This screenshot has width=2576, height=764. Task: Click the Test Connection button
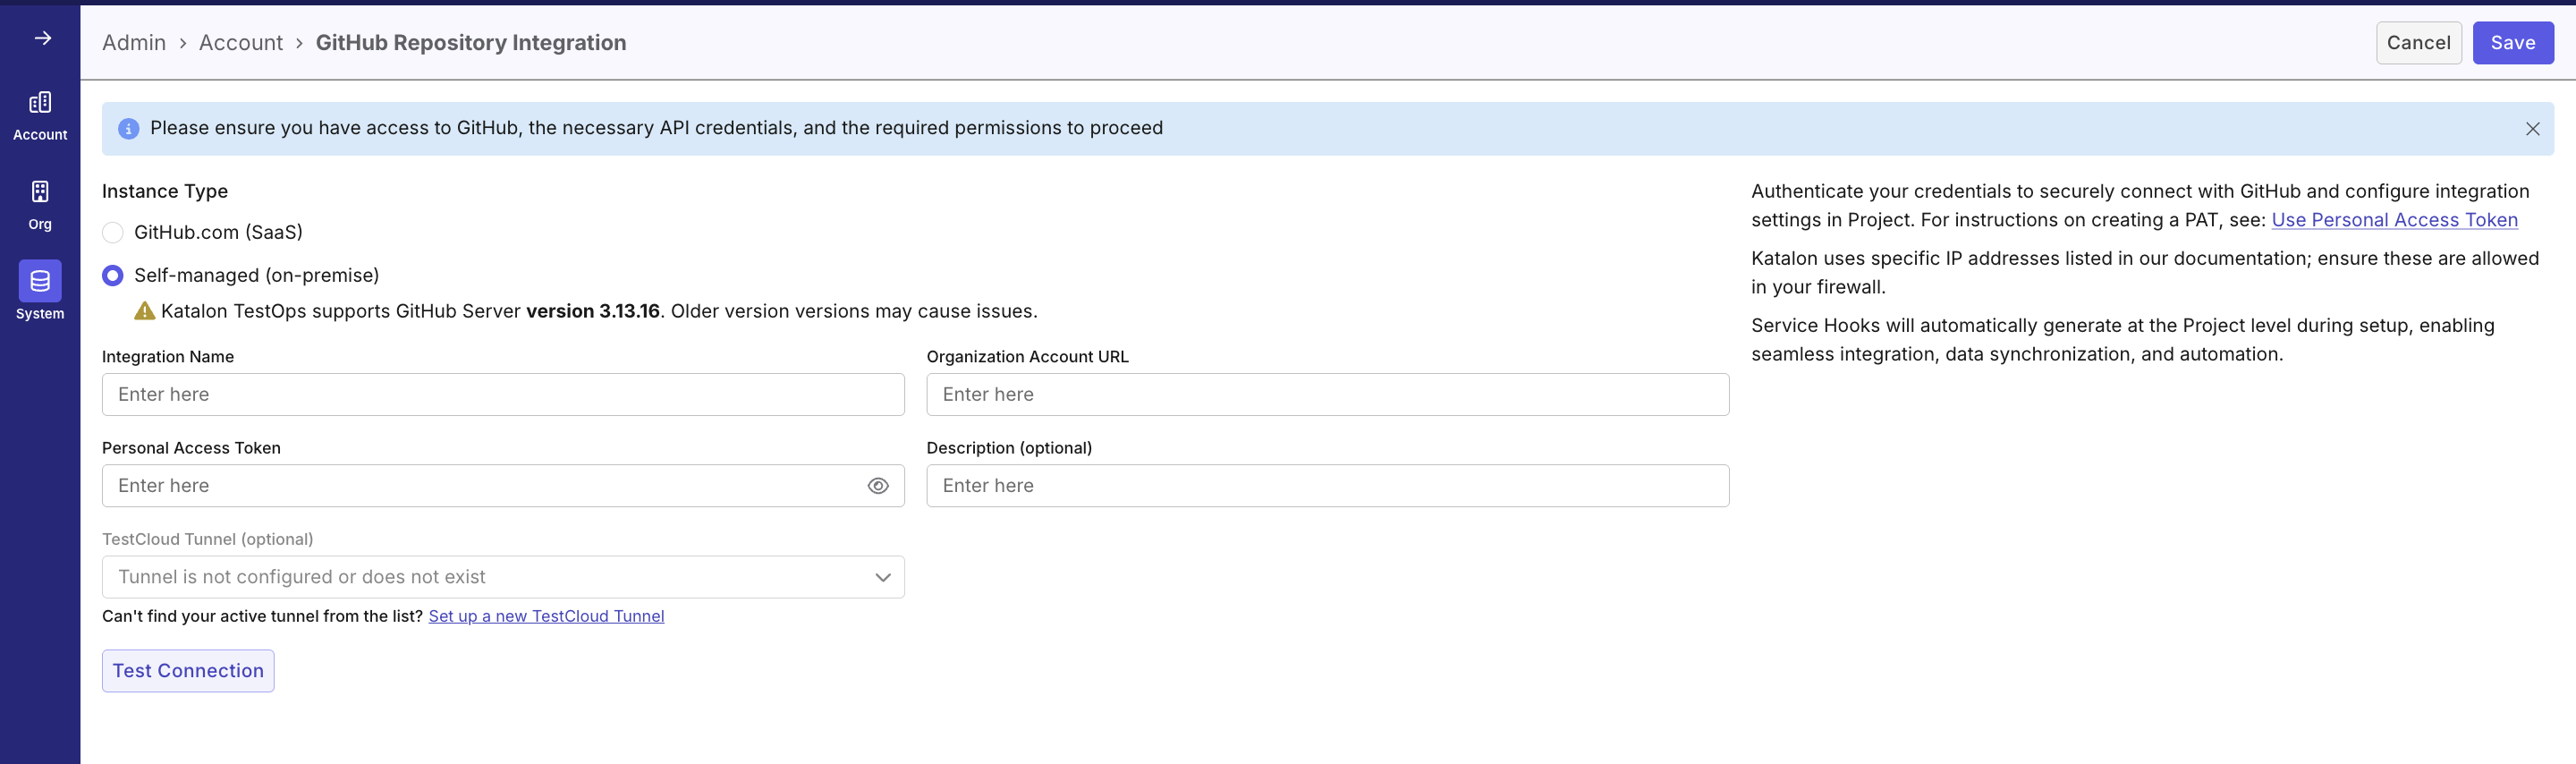coord(188,671)
